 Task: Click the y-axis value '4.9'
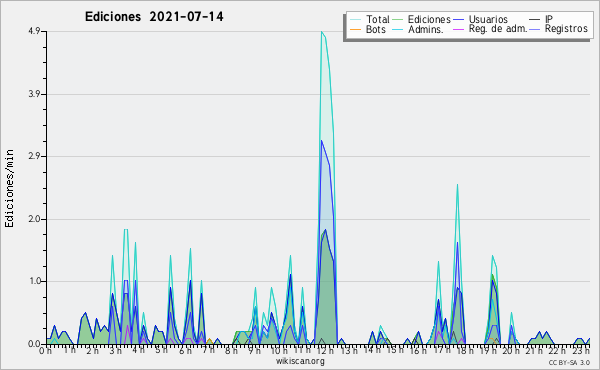click(x=34, y=31)
